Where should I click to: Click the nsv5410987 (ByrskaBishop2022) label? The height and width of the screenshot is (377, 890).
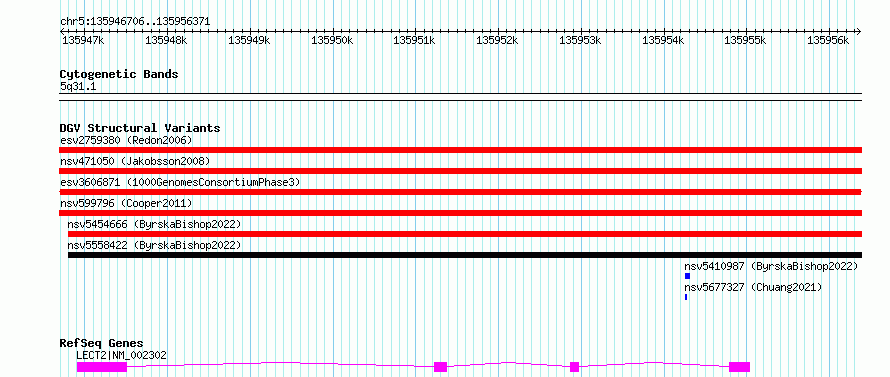point(771,266)
